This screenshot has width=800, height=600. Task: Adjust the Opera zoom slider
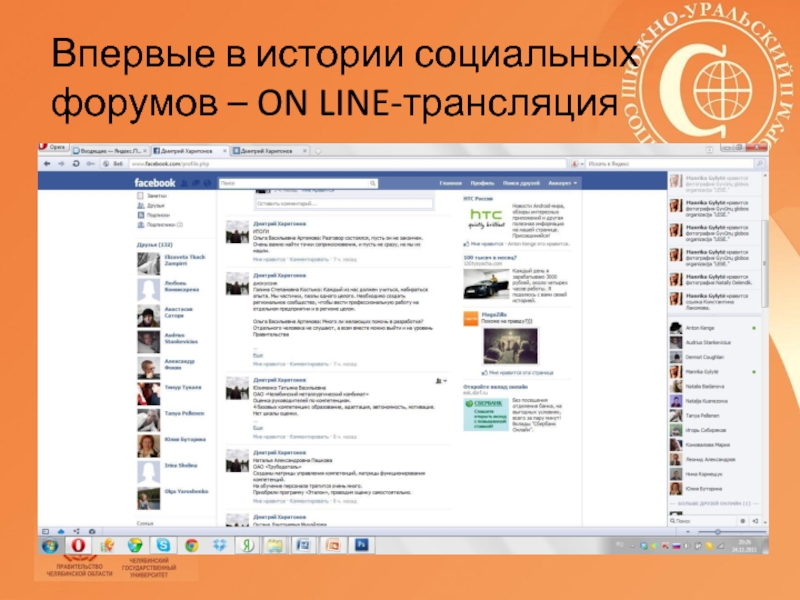(x=718, y=532)
